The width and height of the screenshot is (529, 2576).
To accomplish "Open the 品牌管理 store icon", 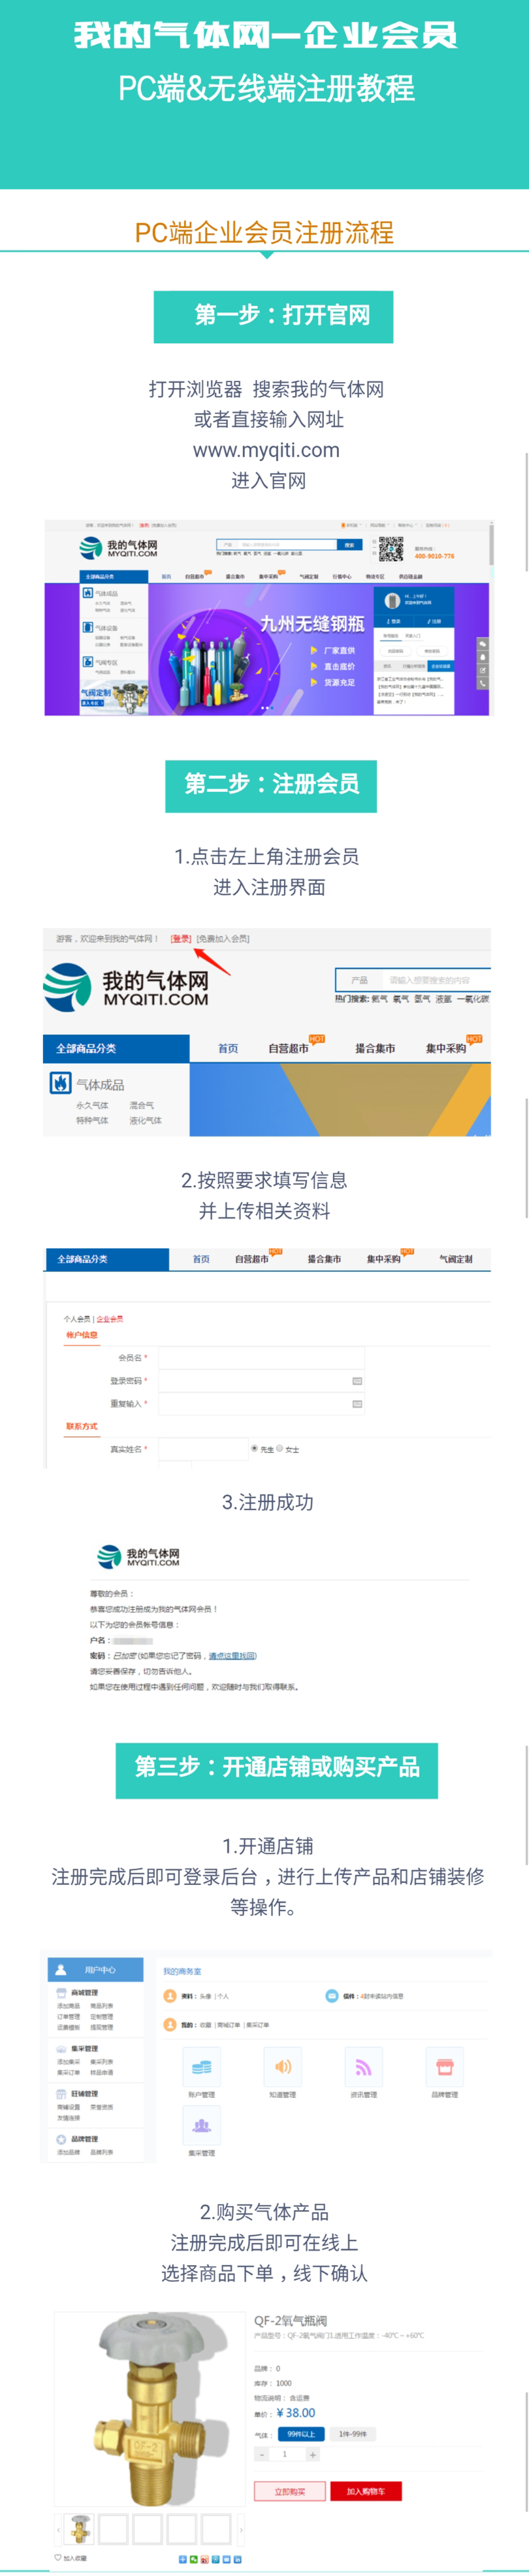I will [445, 2066].
